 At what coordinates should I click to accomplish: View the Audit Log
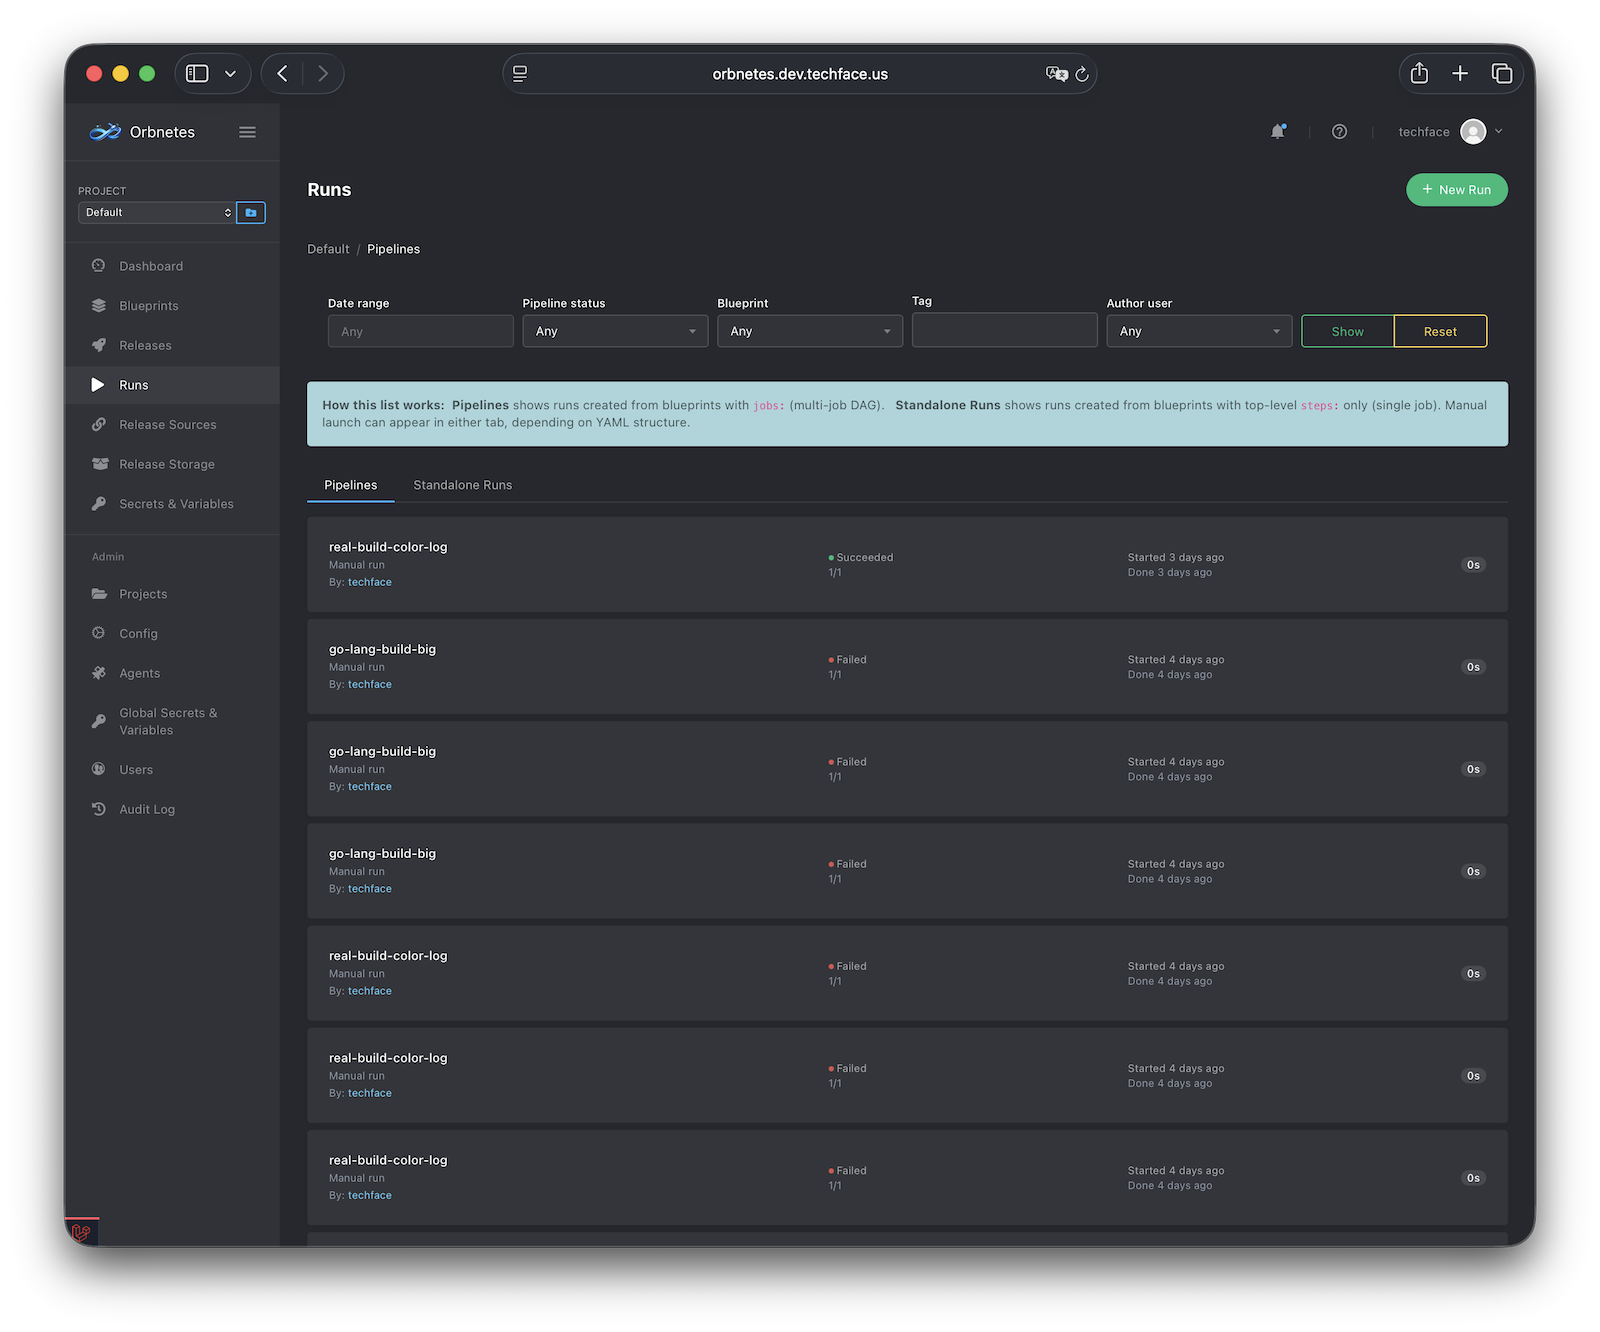coord(146,809)
